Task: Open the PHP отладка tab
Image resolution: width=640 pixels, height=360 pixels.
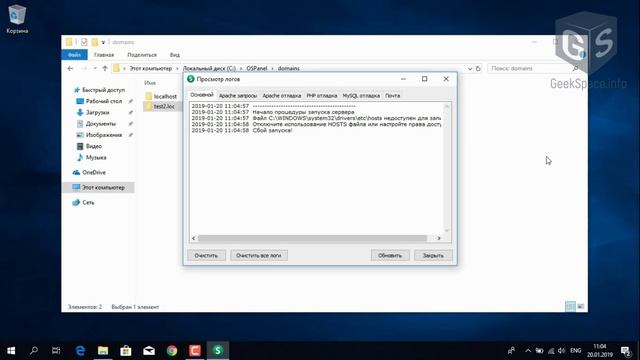Action: click(x=322, y=96)
